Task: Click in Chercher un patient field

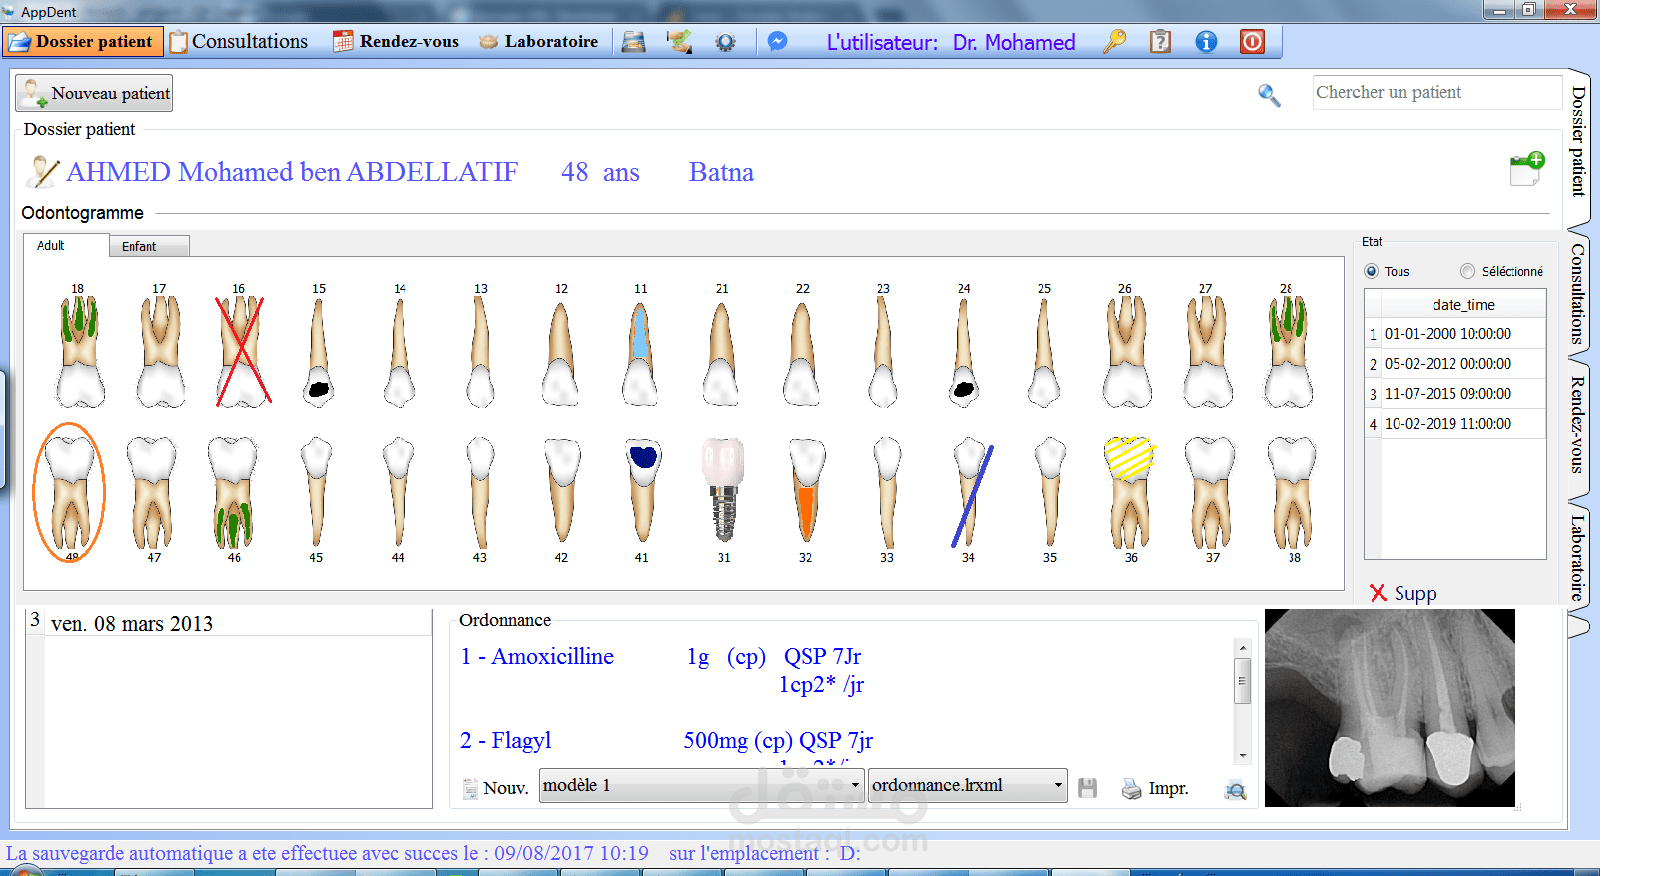Action: [1437, 92]
